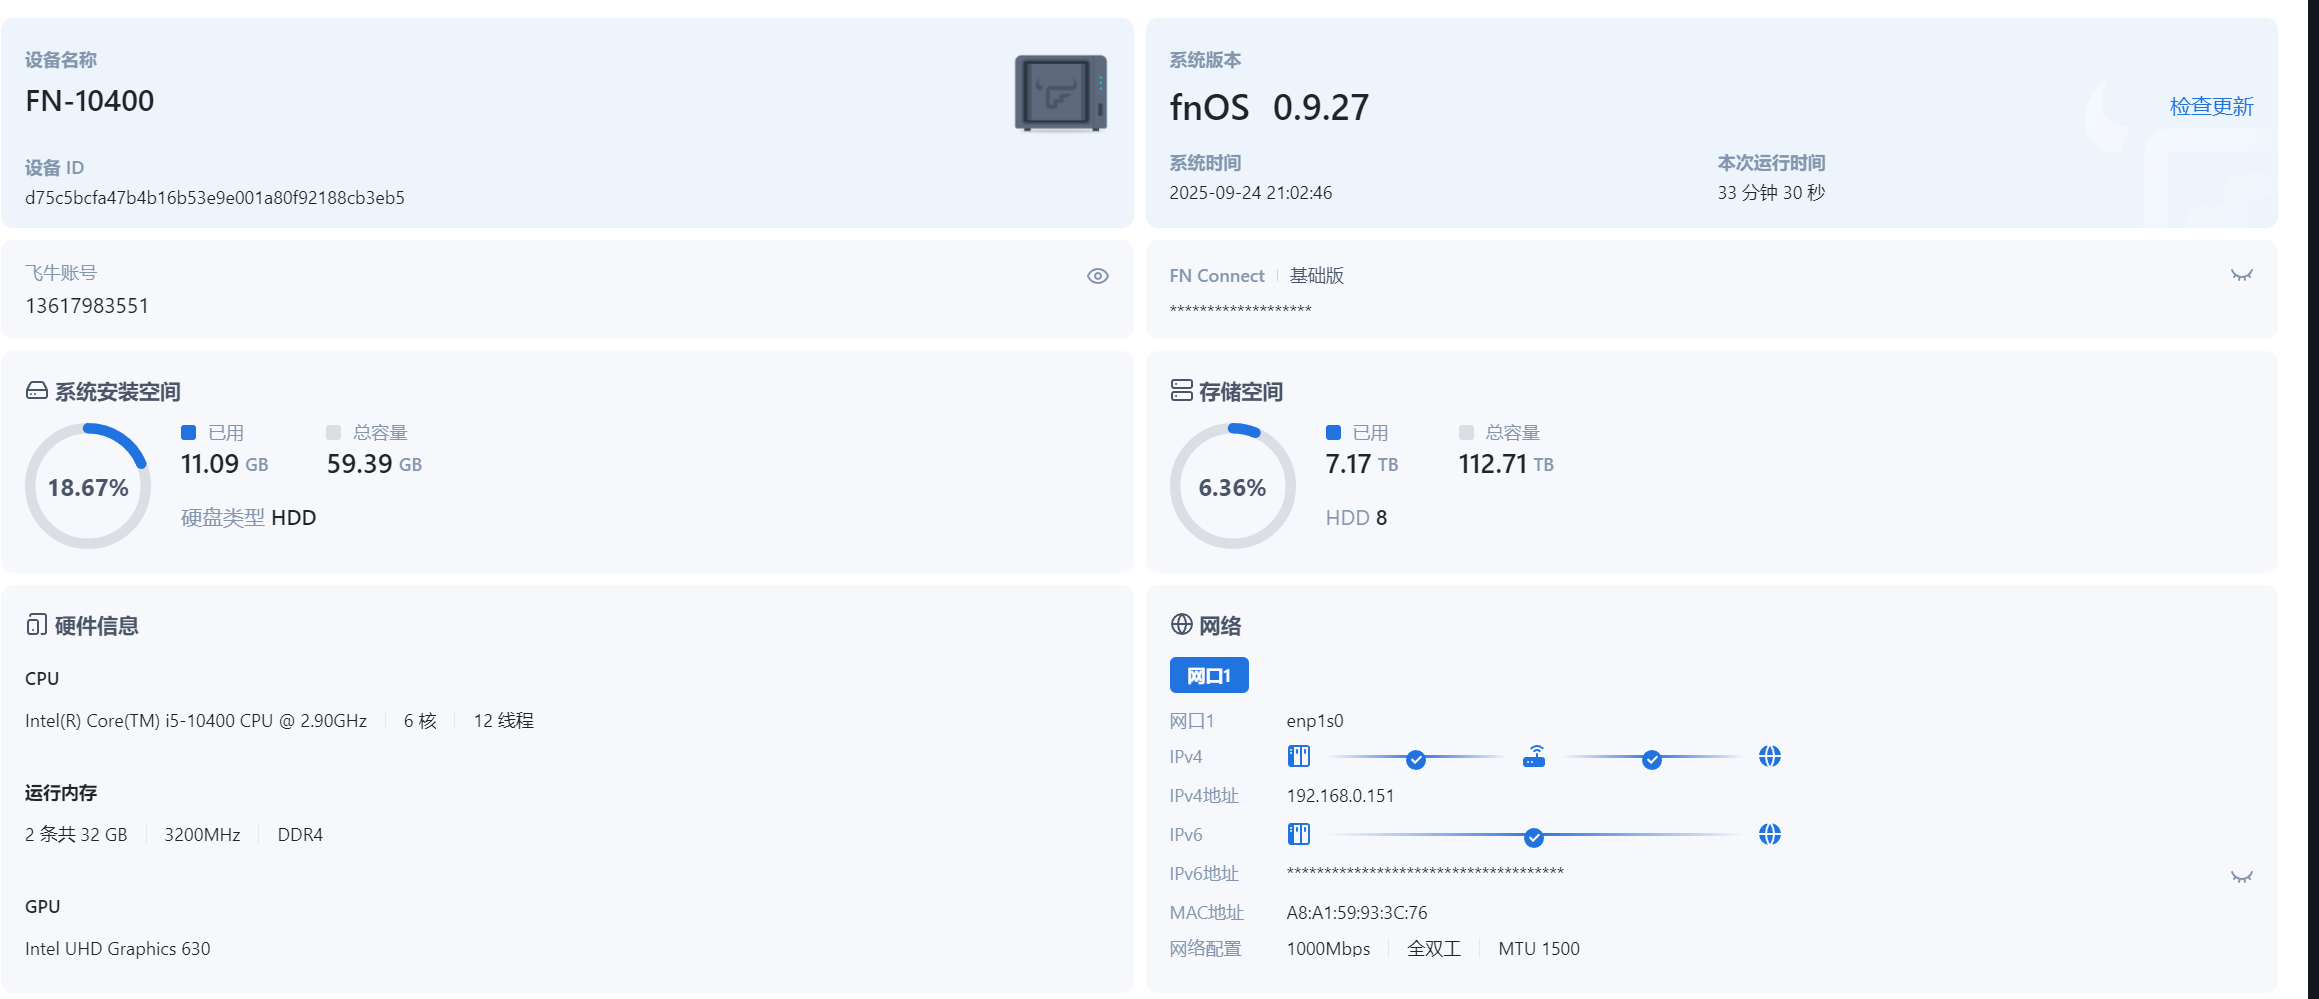Click the 18.67% system space usage ring
This screenshot has width=2319, height=999.
coord(88,487)
